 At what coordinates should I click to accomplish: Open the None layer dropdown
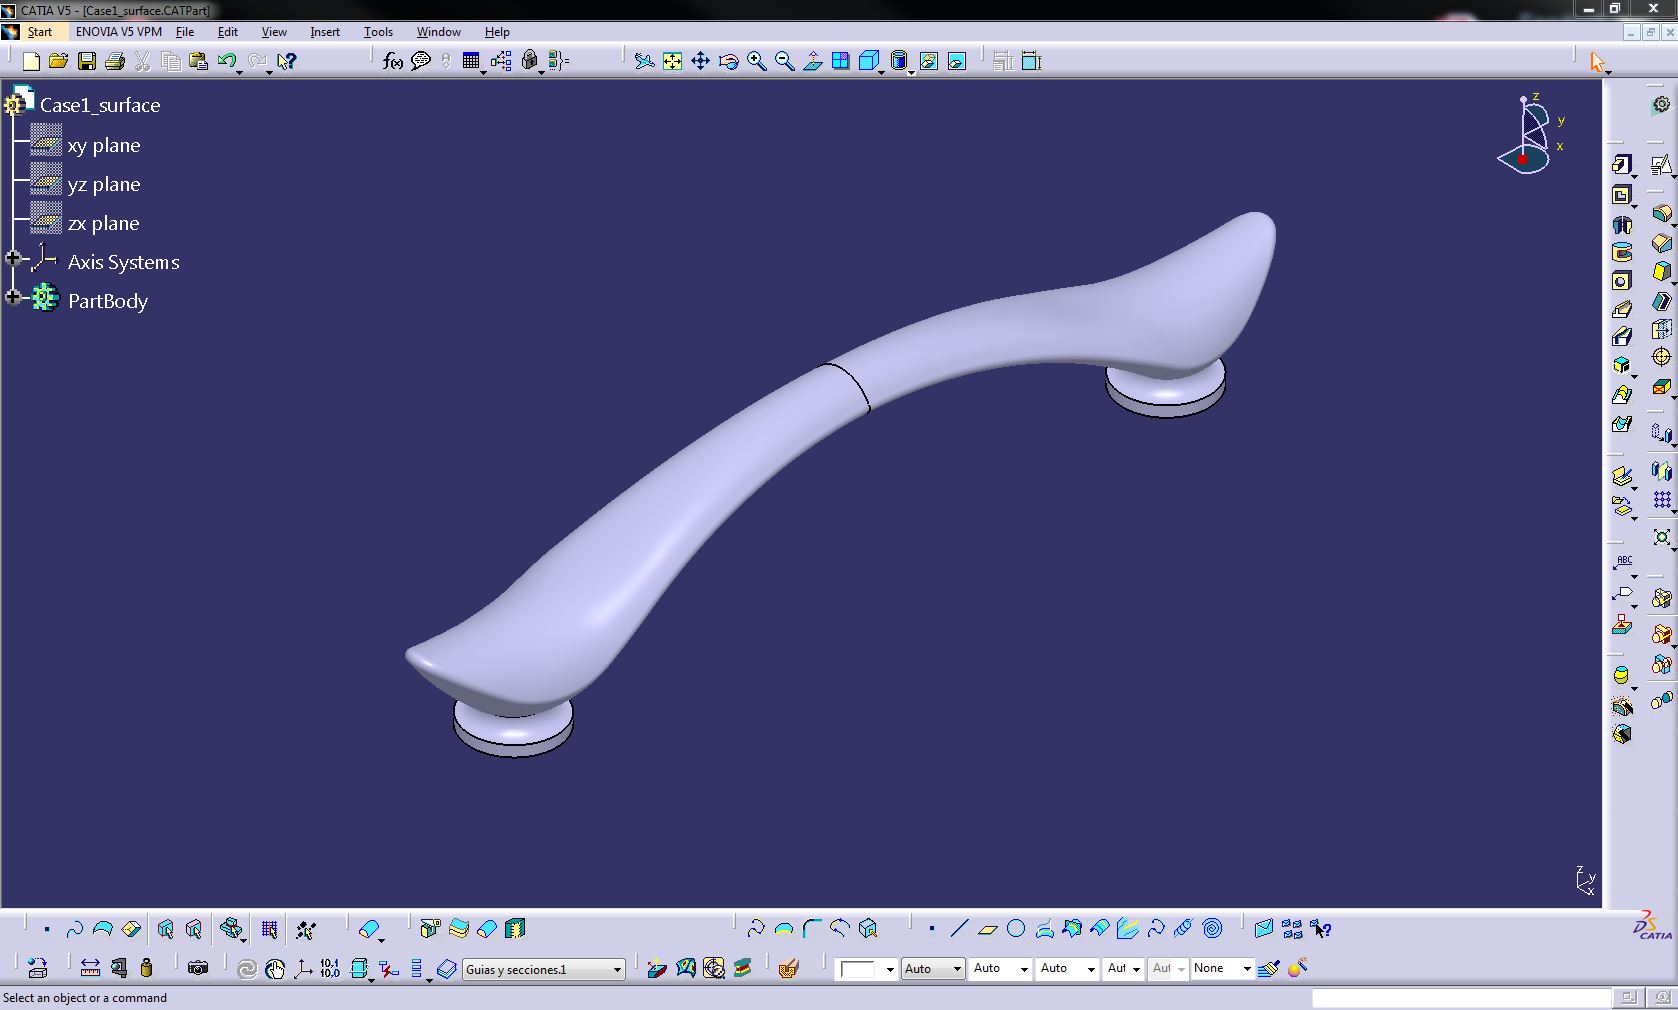click(x=1246, y=969)
